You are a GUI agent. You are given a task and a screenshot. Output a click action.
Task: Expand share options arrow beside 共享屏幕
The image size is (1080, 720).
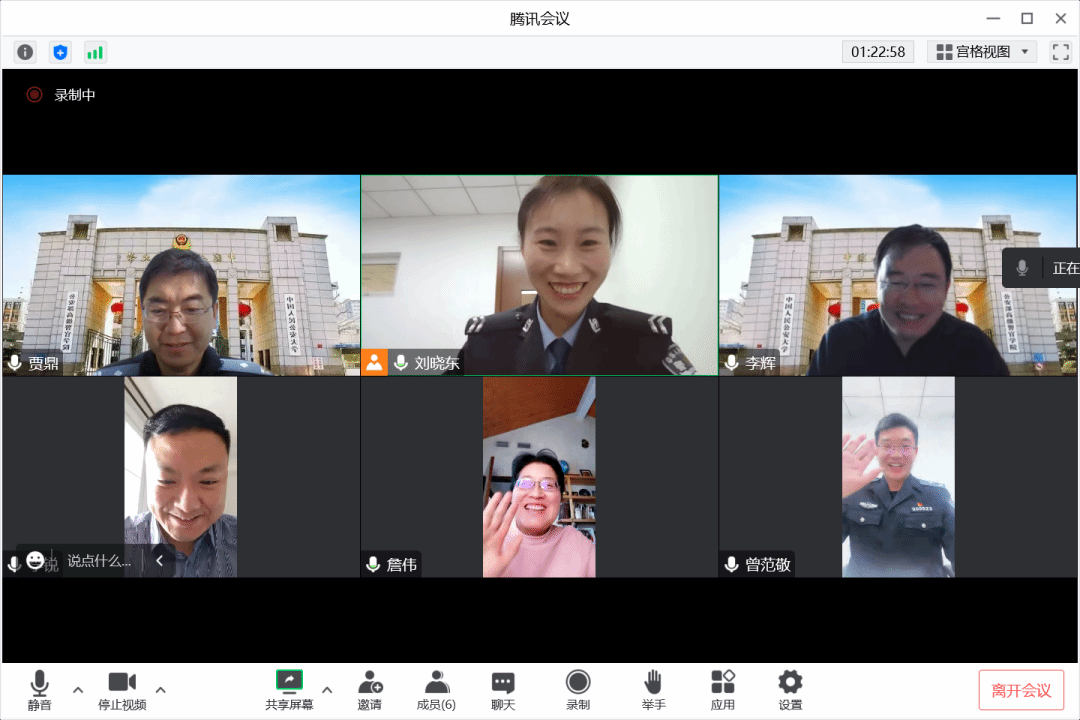pos(327,690)
